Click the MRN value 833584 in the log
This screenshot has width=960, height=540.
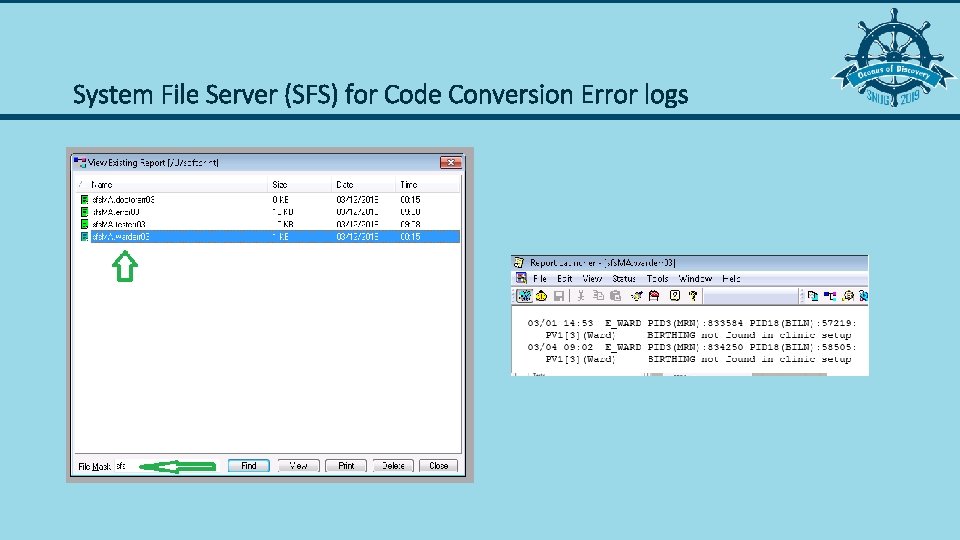click(726, 323)
